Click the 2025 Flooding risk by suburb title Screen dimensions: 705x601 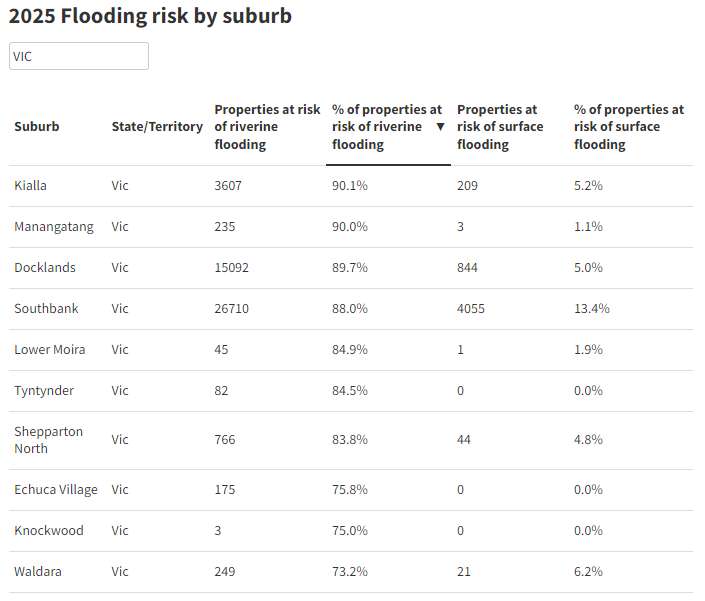pyautogui.click(x=150, y=16)
